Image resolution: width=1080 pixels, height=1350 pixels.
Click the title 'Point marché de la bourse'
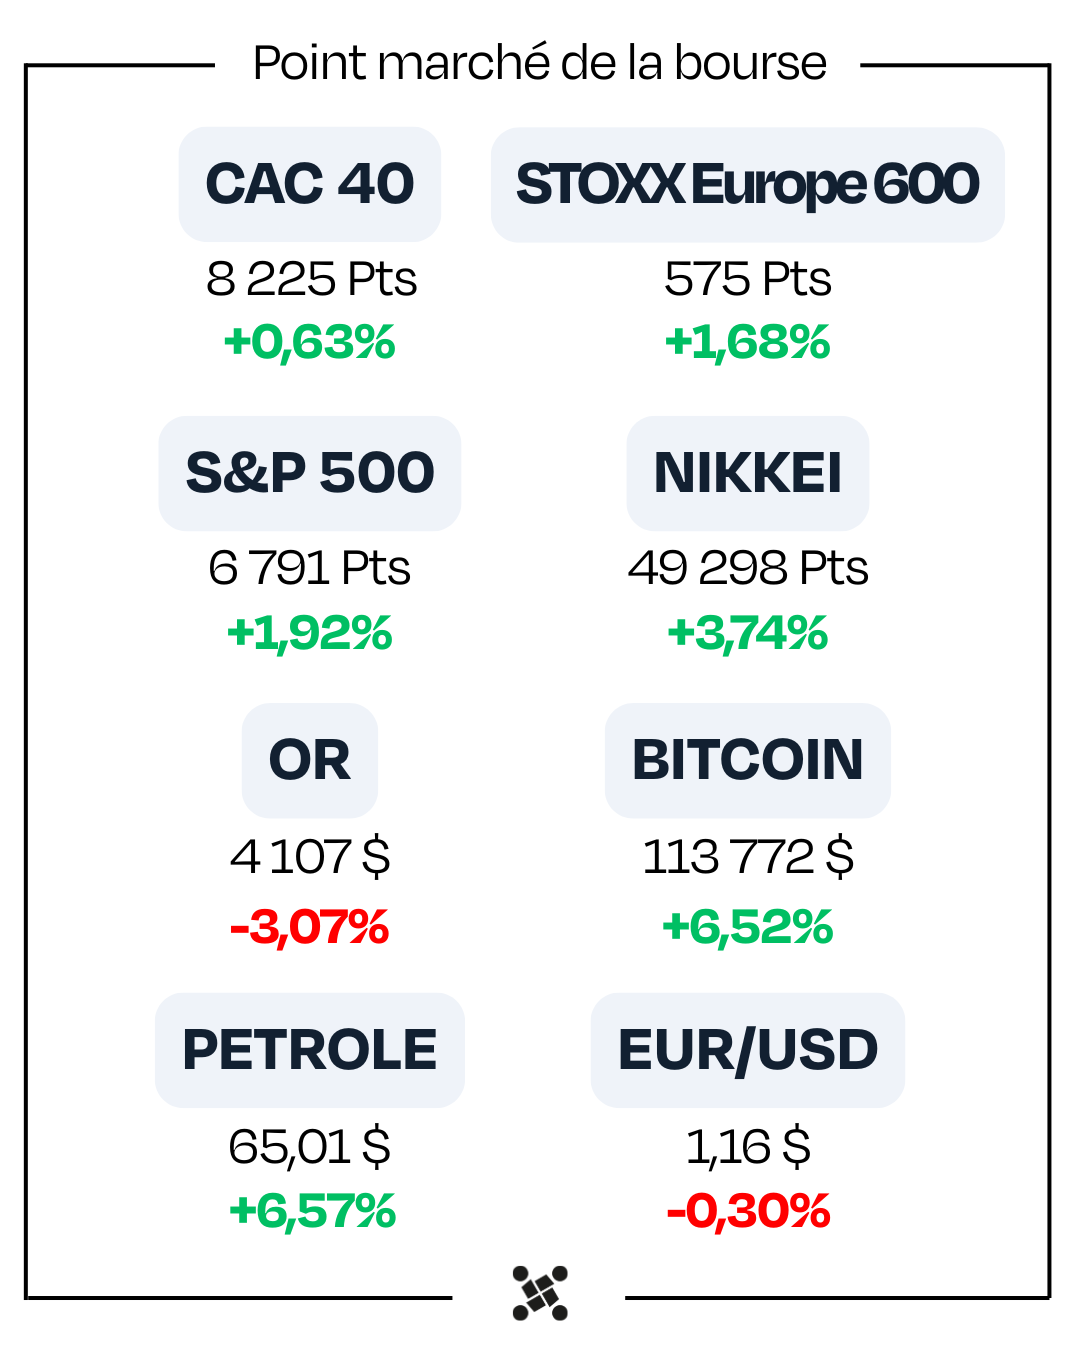click(x=539, y=63)
